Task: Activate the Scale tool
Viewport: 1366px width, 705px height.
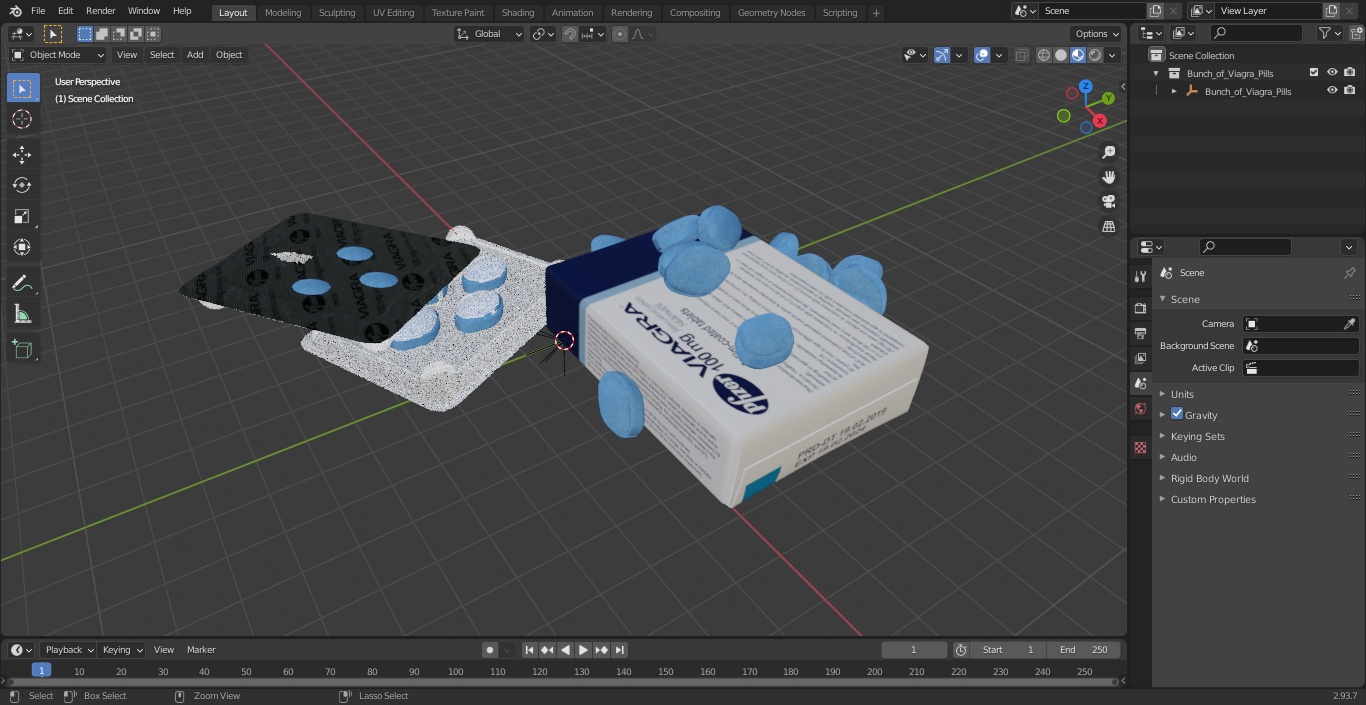Action: click(22, 216)
